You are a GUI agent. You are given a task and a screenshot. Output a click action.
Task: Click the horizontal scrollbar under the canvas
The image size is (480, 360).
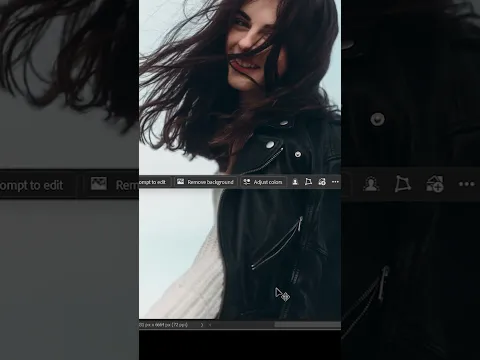tap(307, 324)
